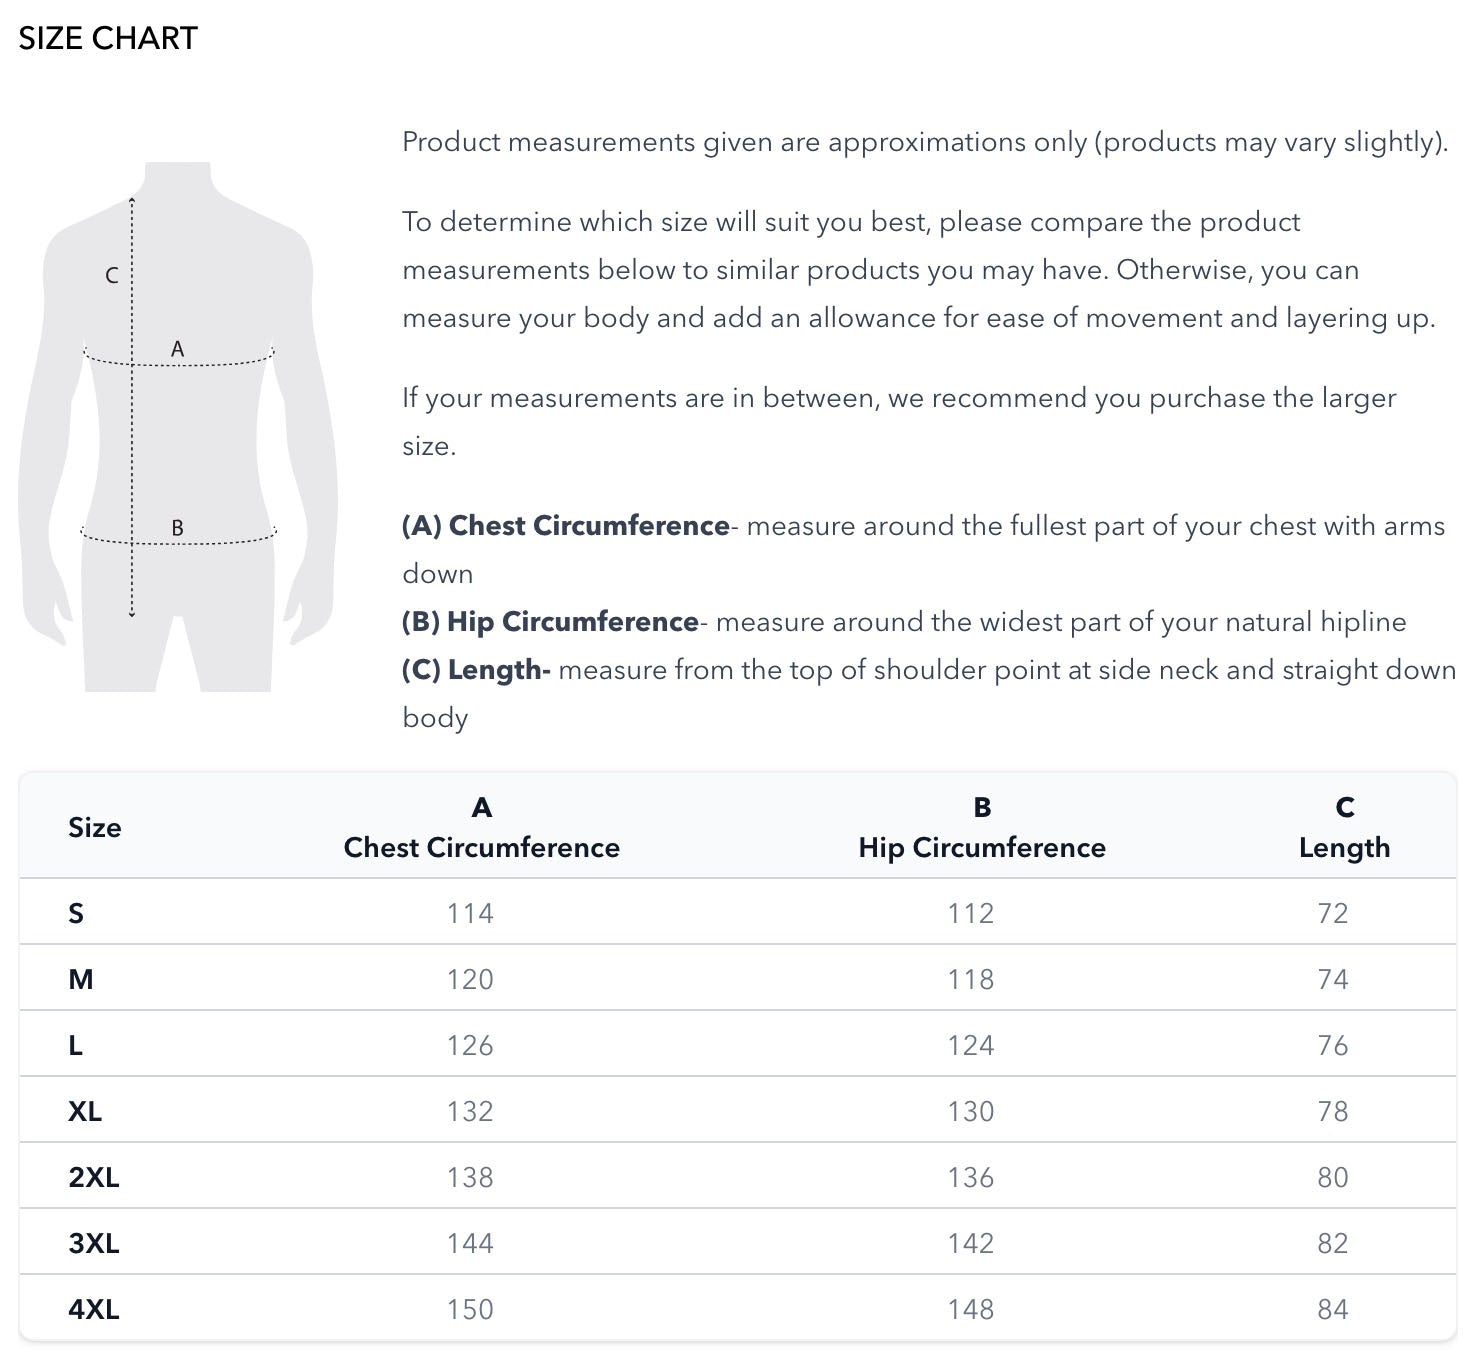Click the bold Hip Circumference definition

coord(550,622)
